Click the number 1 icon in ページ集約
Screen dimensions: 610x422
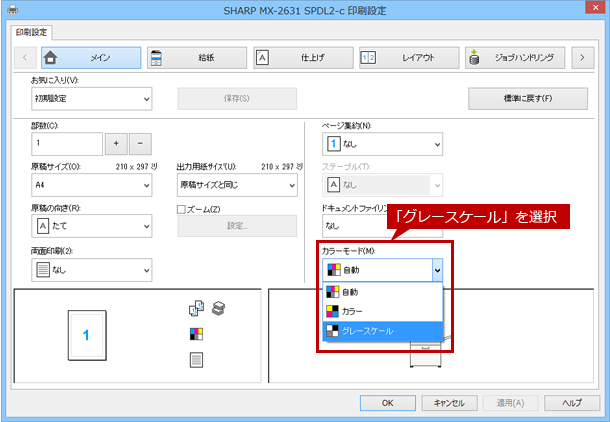click(x=333, y=144)
